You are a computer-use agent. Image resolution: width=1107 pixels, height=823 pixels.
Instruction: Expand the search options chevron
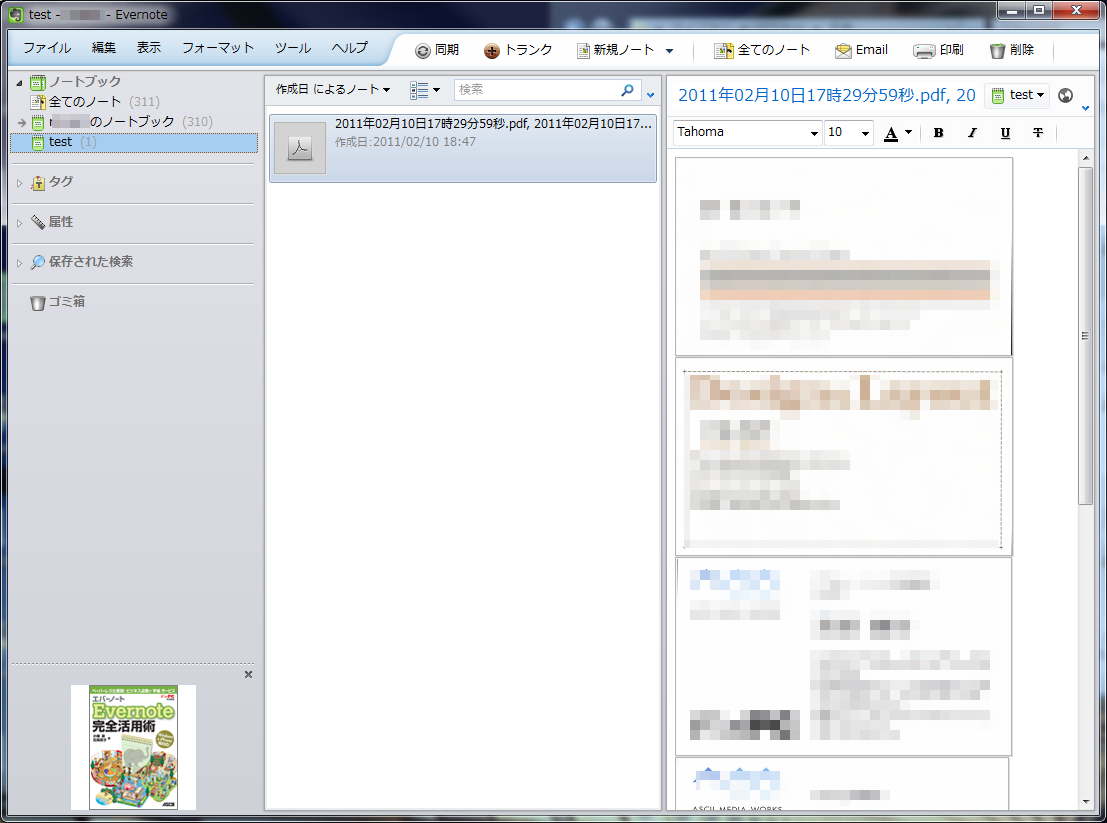650,95
